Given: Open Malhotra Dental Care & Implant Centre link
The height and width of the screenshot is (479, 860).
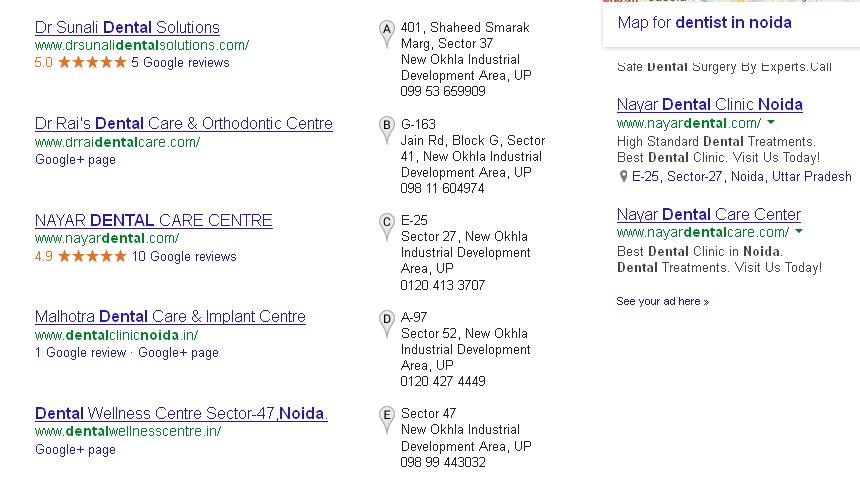Looking at the screenshot, I should 170,317.
